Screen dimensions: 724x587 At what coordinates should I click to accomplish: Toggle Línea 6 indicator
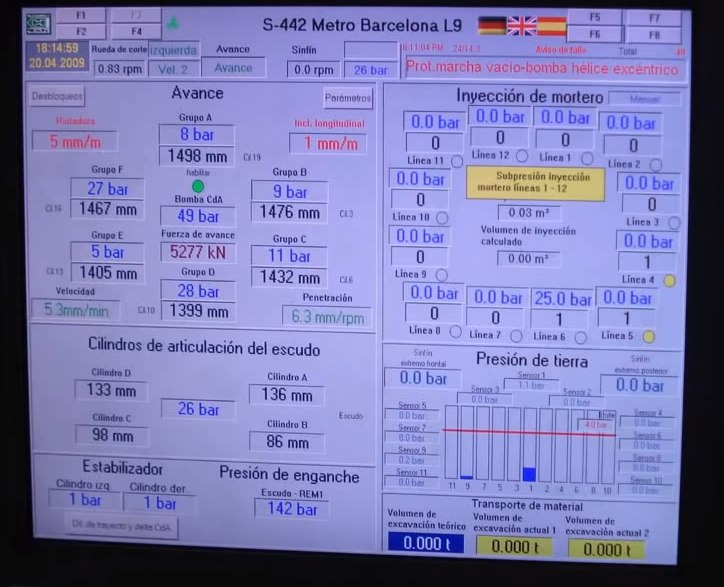coord(580,338)
